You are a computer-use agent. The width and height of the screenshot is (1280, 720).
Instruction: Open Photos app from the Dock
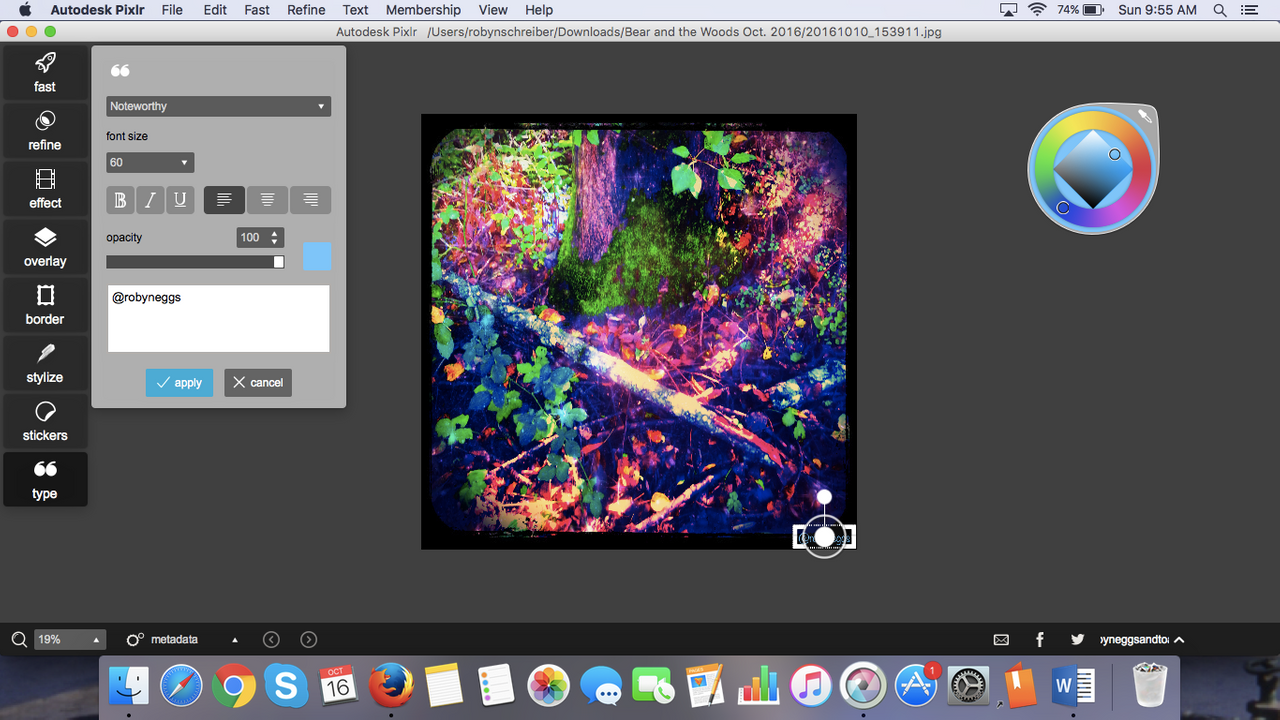(x=547, y=686)
